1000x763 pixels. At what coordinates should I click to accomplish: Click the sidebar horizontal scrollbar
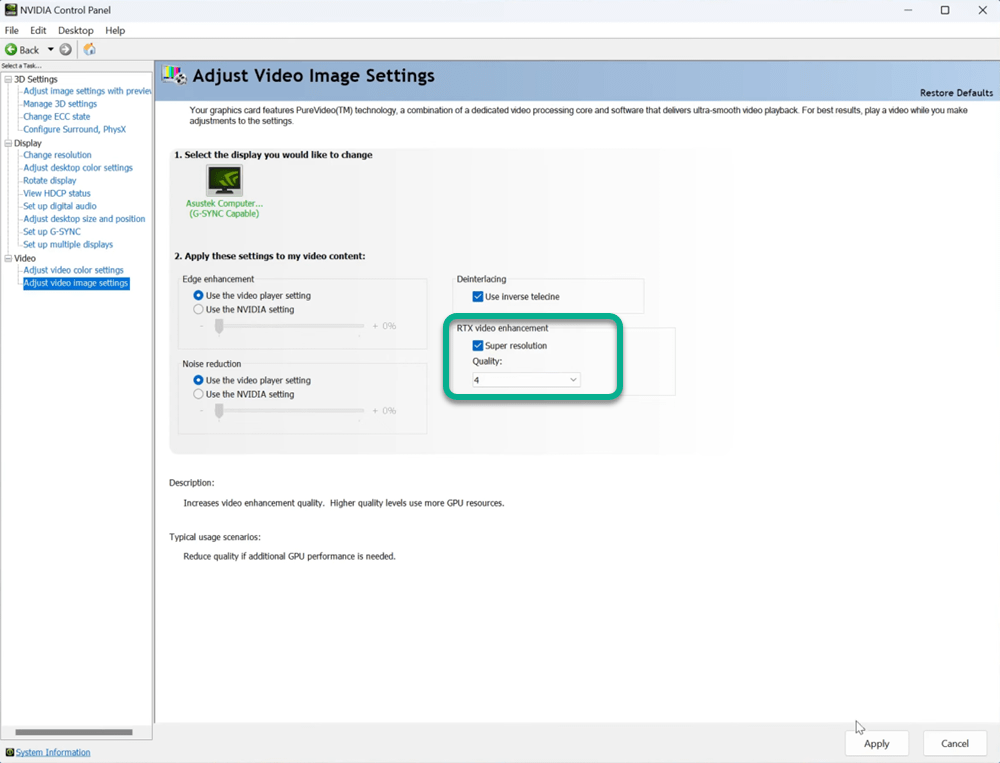[x=74, y=732]
